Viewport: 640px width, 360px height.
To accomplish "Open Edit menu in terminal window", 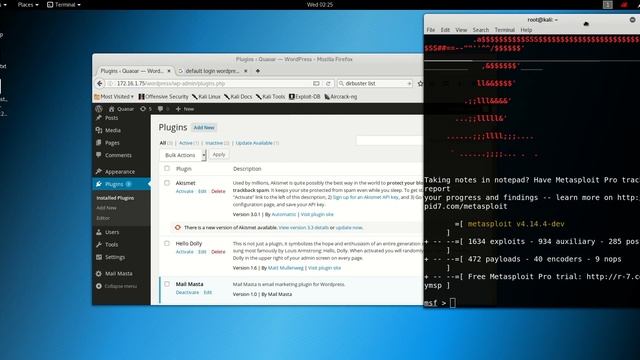I will [x=445, y=30].
